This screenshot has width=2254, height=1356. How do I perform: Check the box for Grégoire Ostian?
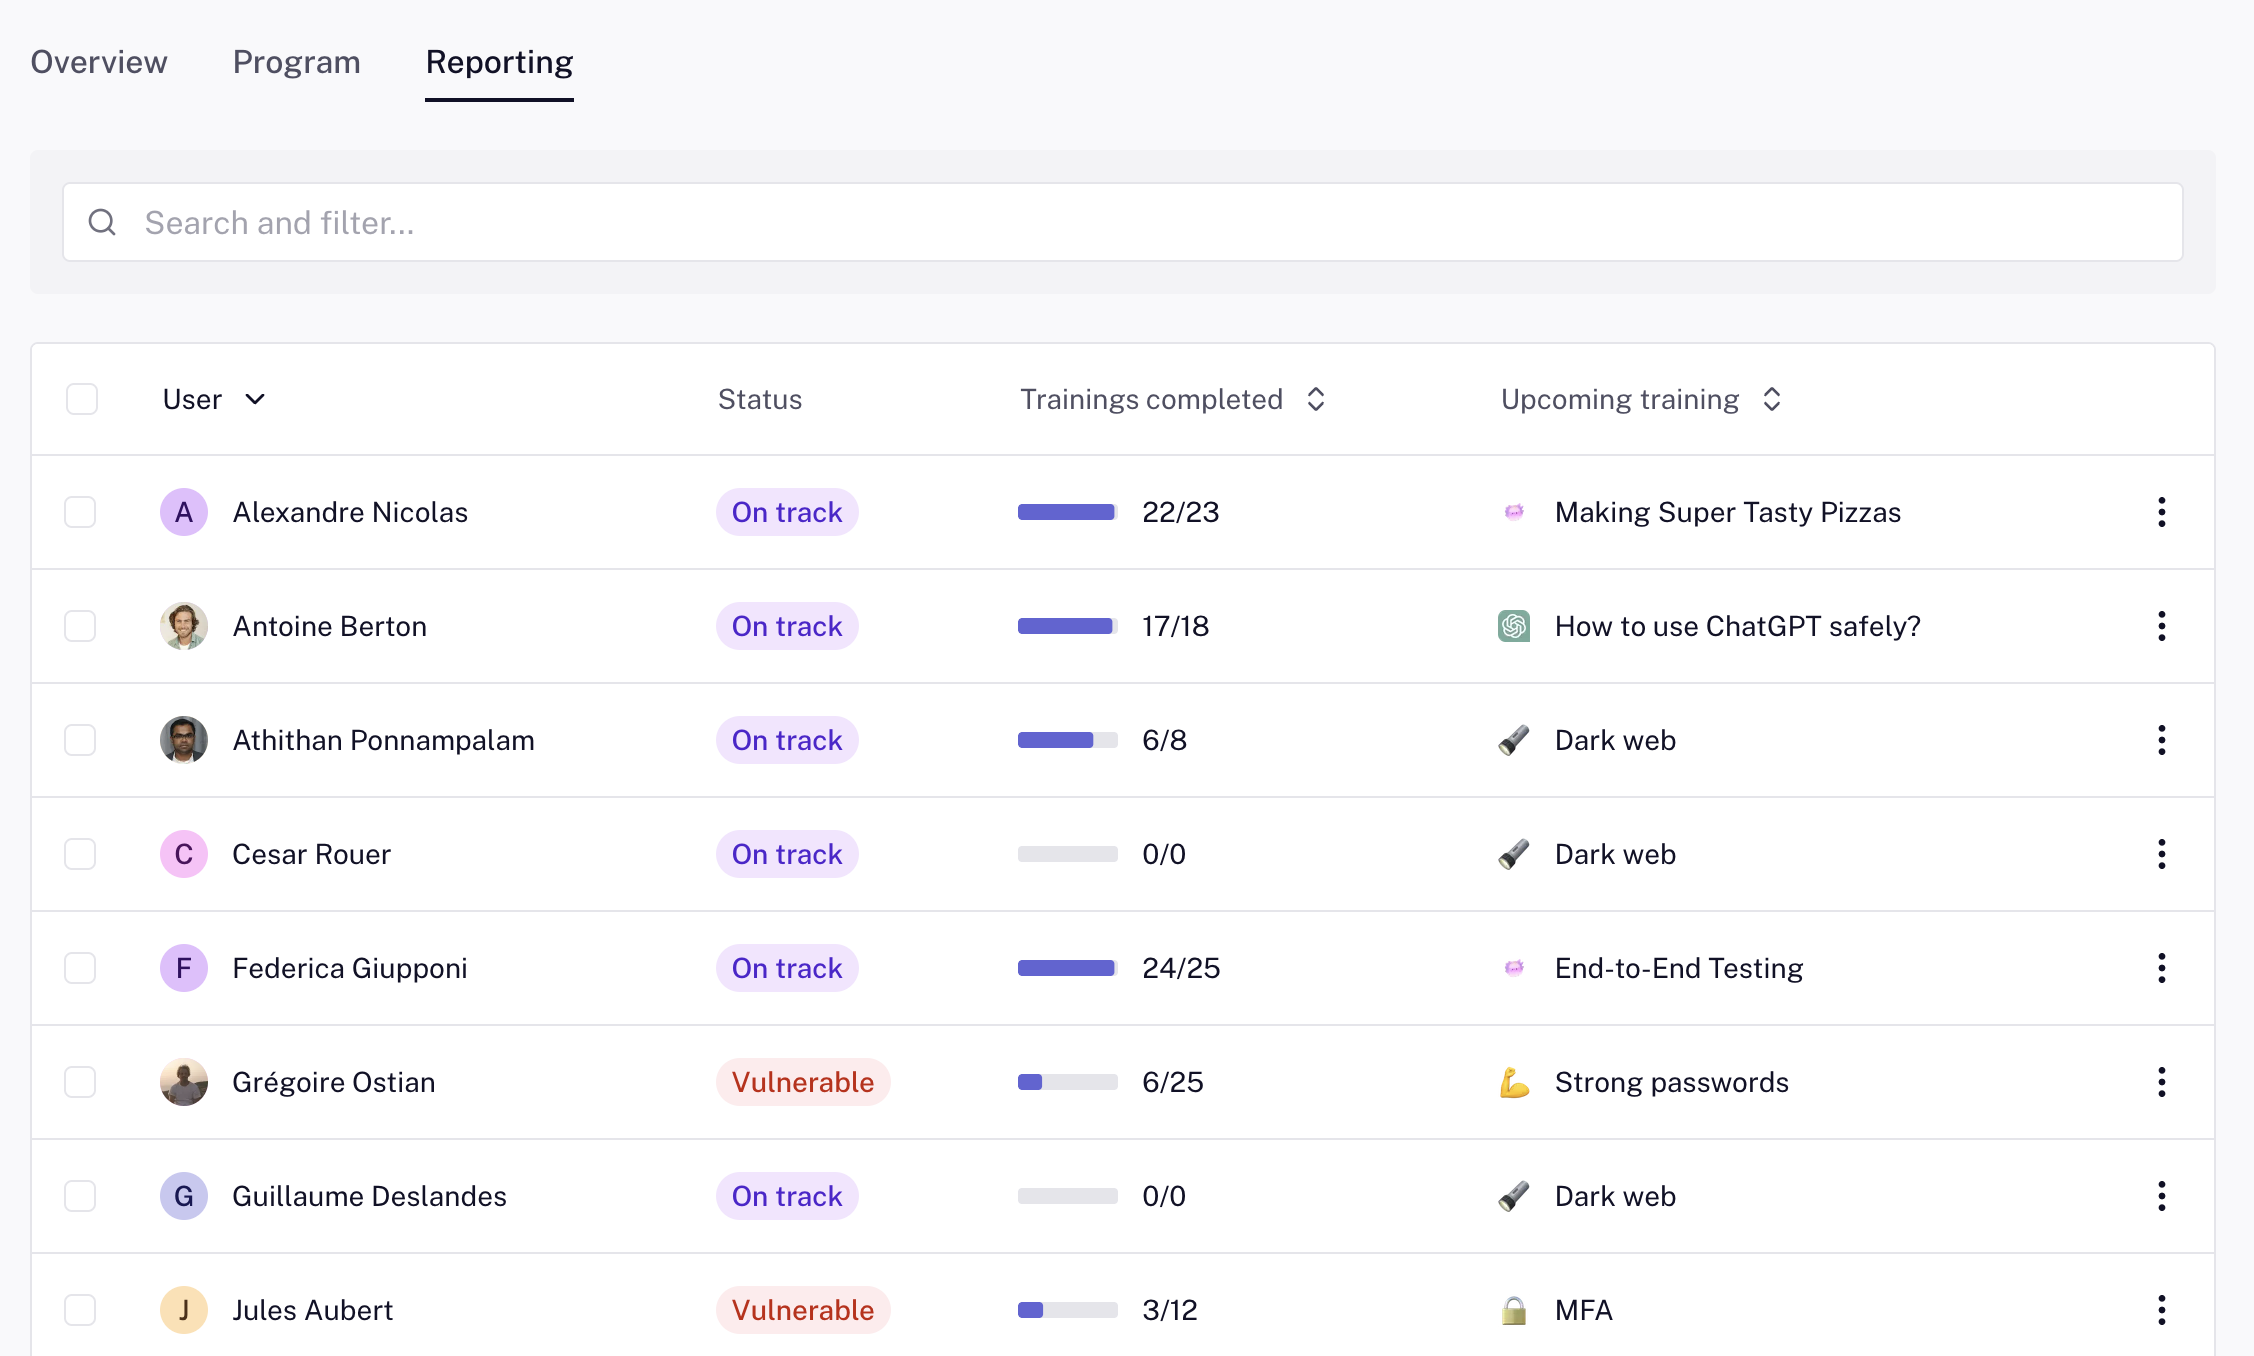pos(80,1082)
